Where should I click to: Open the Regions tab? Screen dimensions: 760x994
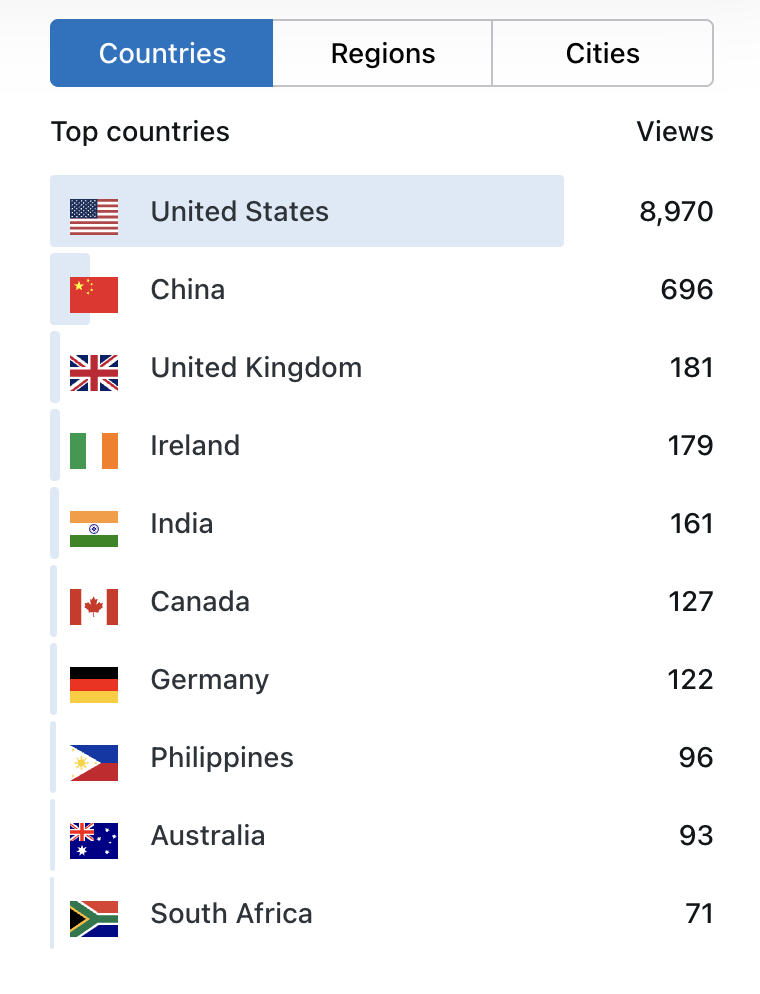click(383, 53)
